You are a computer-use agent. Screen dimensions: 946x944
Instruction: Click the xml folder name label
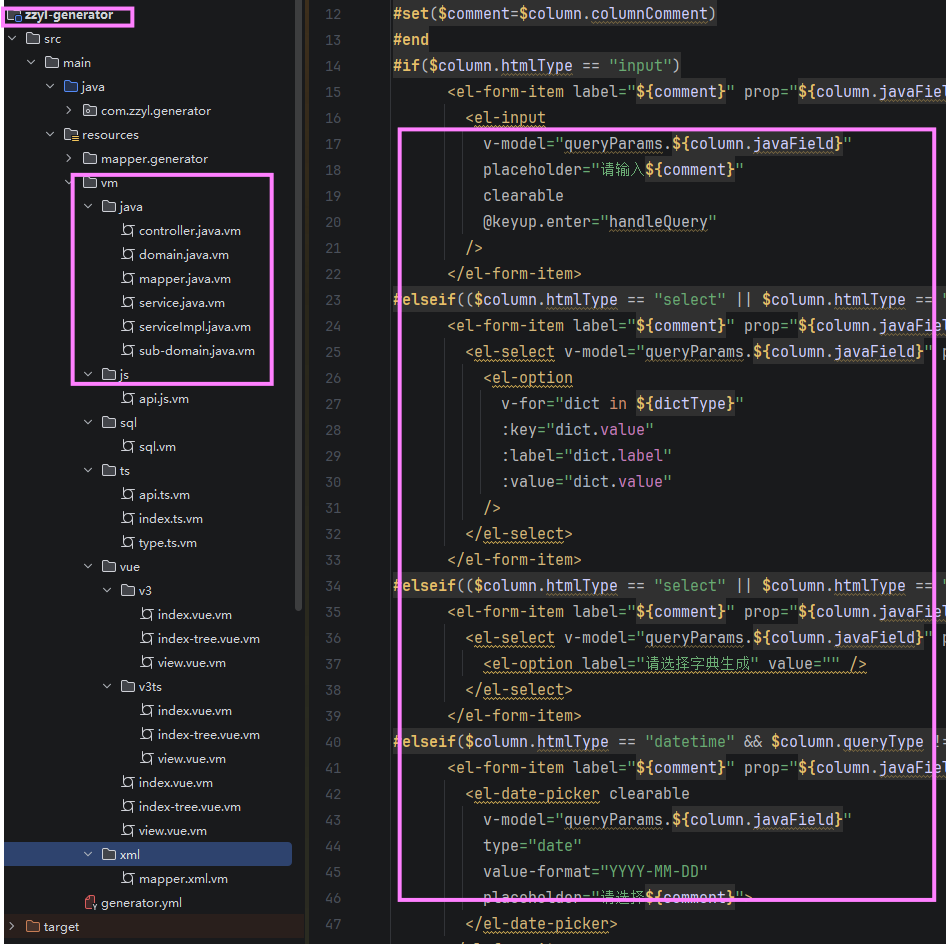pyautogui.click(x=130, y=855)
